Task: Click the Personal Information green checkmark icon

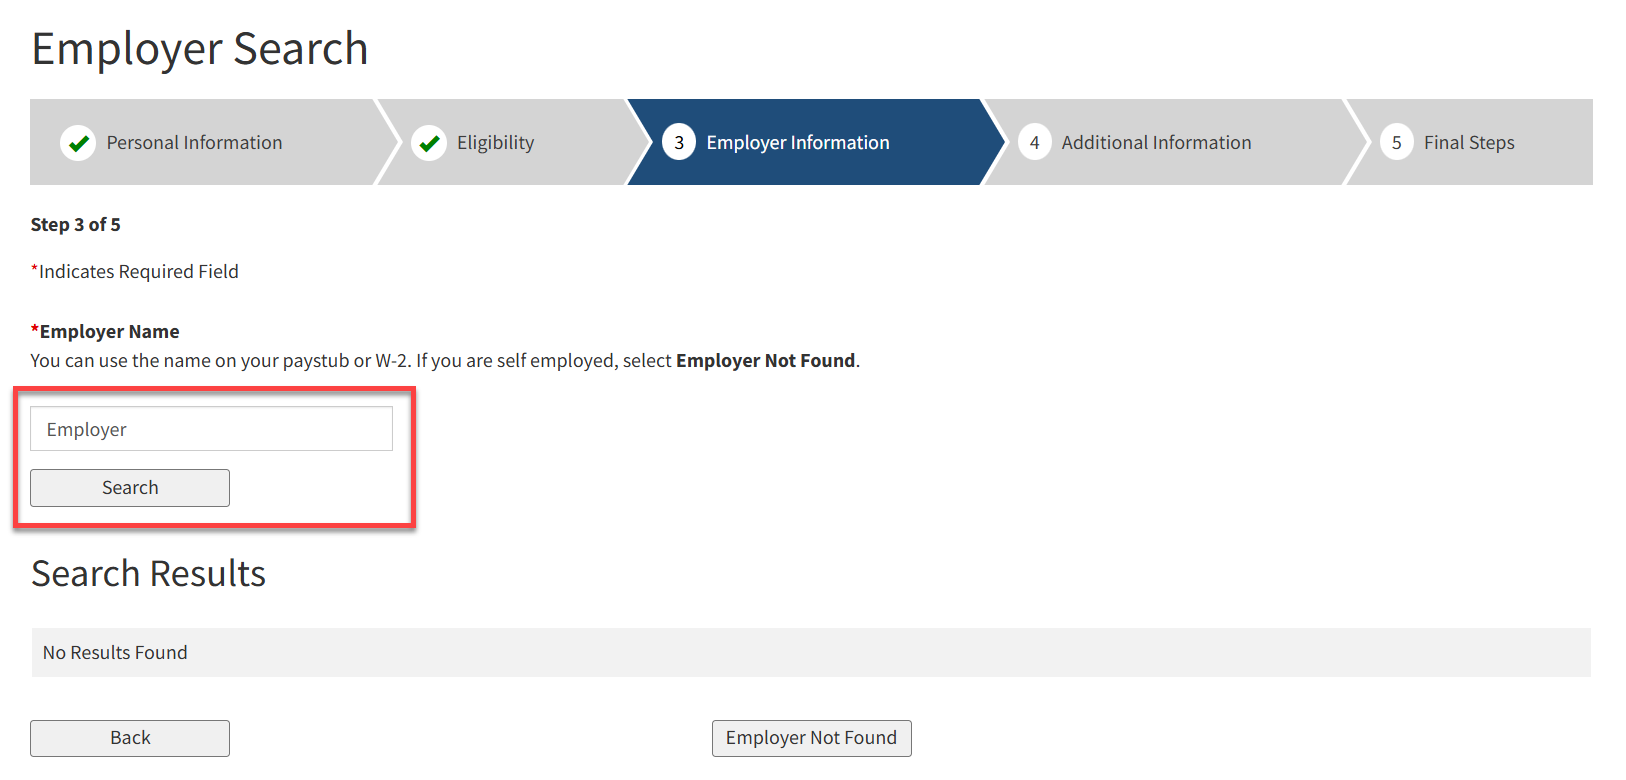Action: point(78,143)
